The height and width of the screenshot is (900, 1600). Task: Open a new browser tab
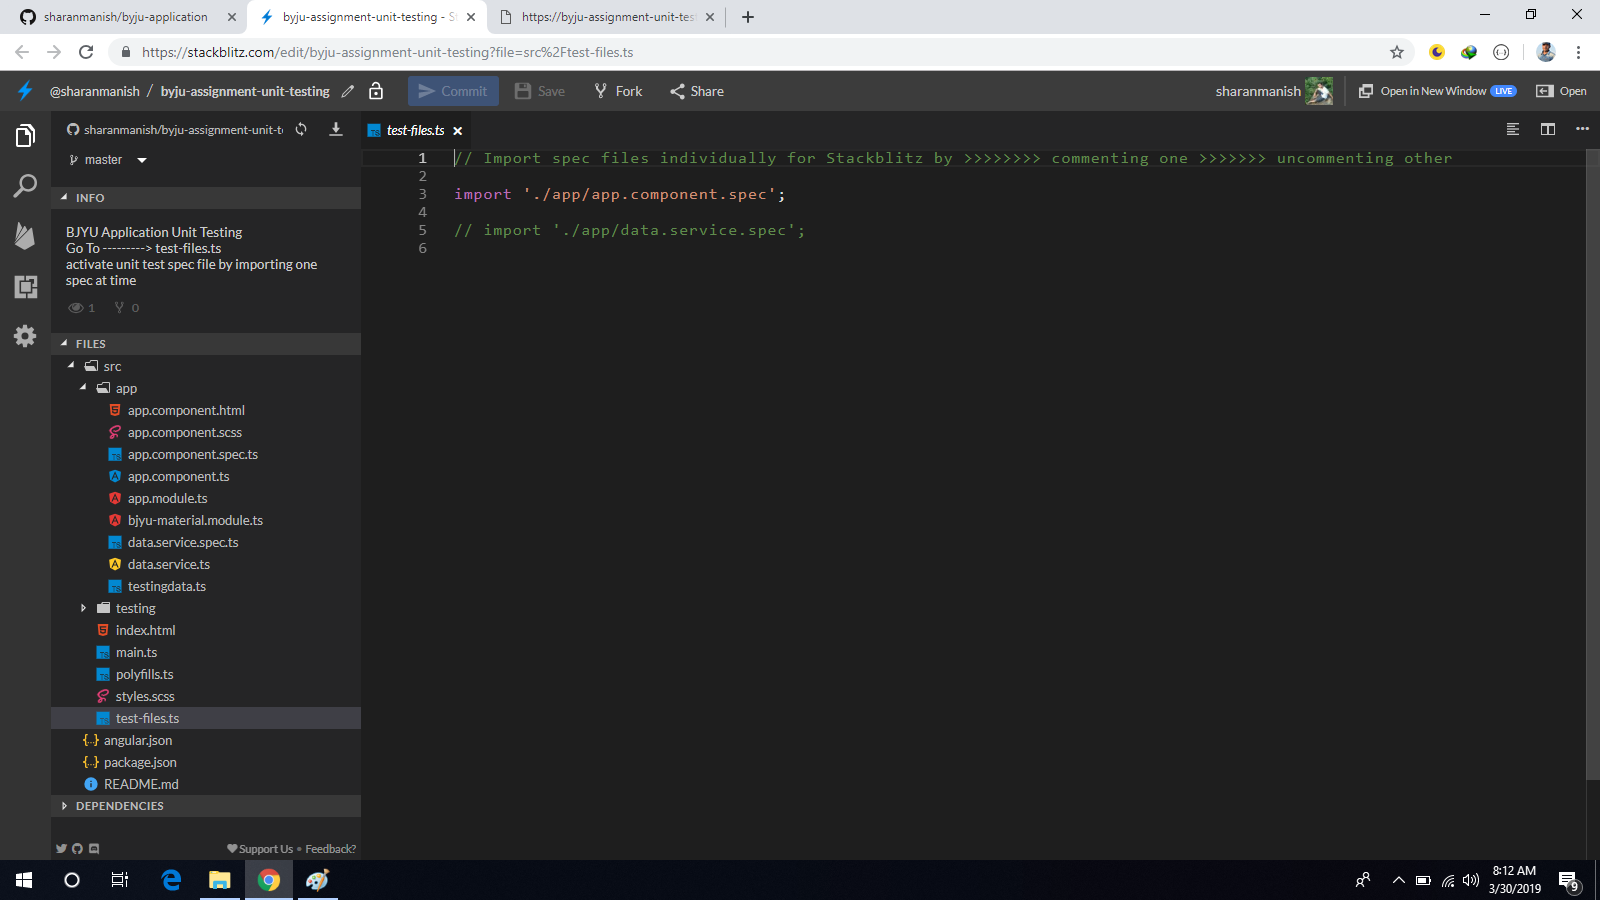point(748,17)
